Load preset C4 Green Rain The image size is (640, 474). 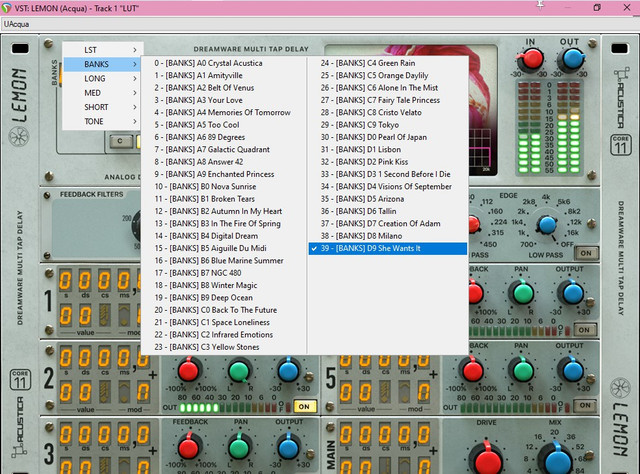(388, 63)
